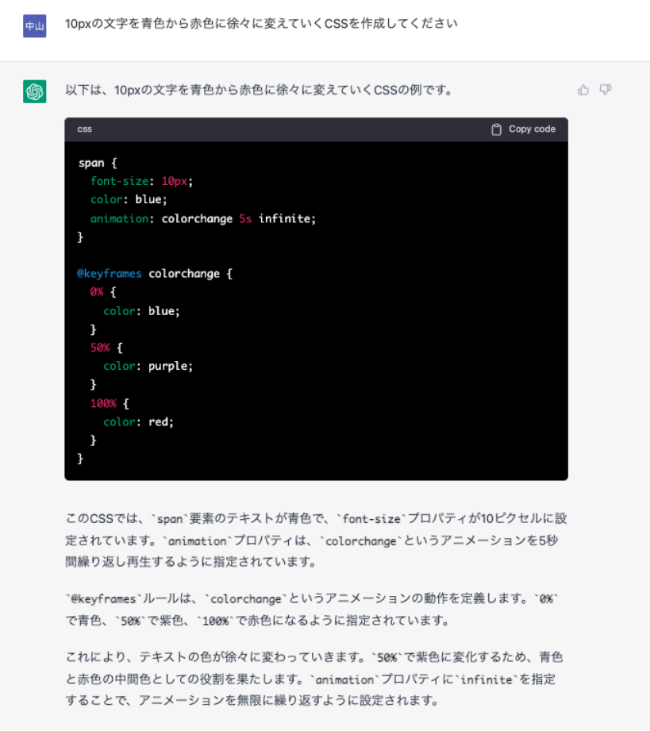Click the css language label
The width and height of the screenshot is (650, 731).
point(85,129)
